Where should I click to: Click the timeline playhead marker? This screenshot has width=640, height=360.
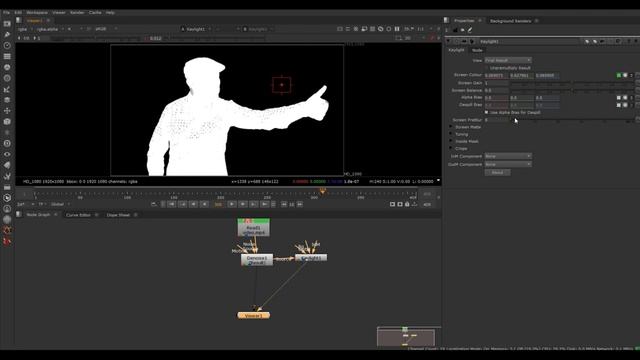[x=322, y=191]
